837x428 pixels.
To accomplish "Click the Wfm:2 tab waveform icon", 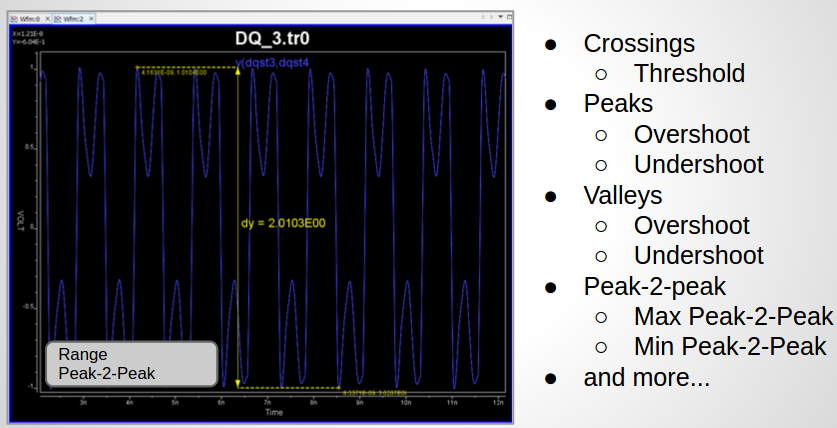I will 59,19.
